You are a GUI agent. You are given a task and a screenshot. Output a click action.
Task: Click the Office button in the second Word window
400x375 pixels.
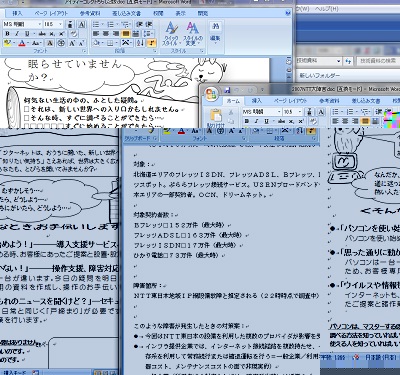click(211, 94)
